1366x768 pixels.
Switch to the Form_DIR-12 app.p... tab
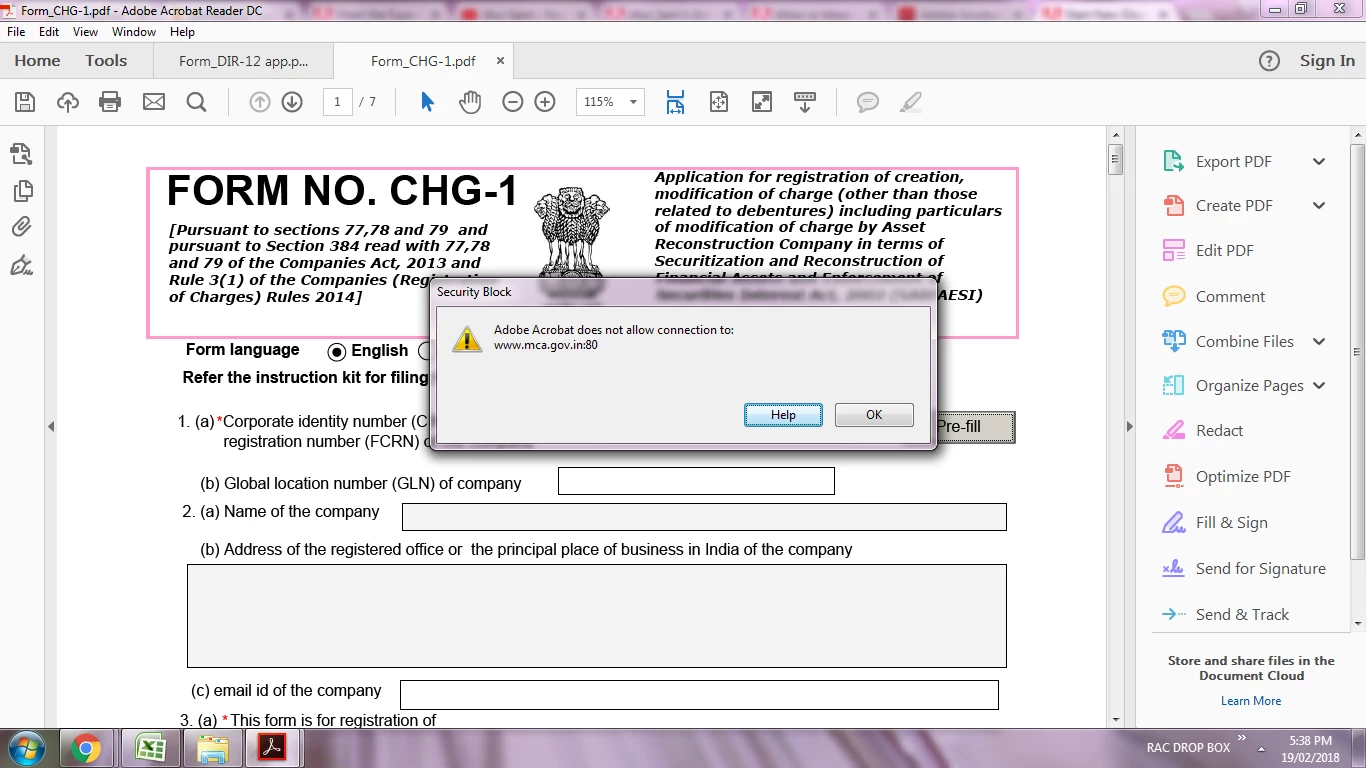click(244, 61)
